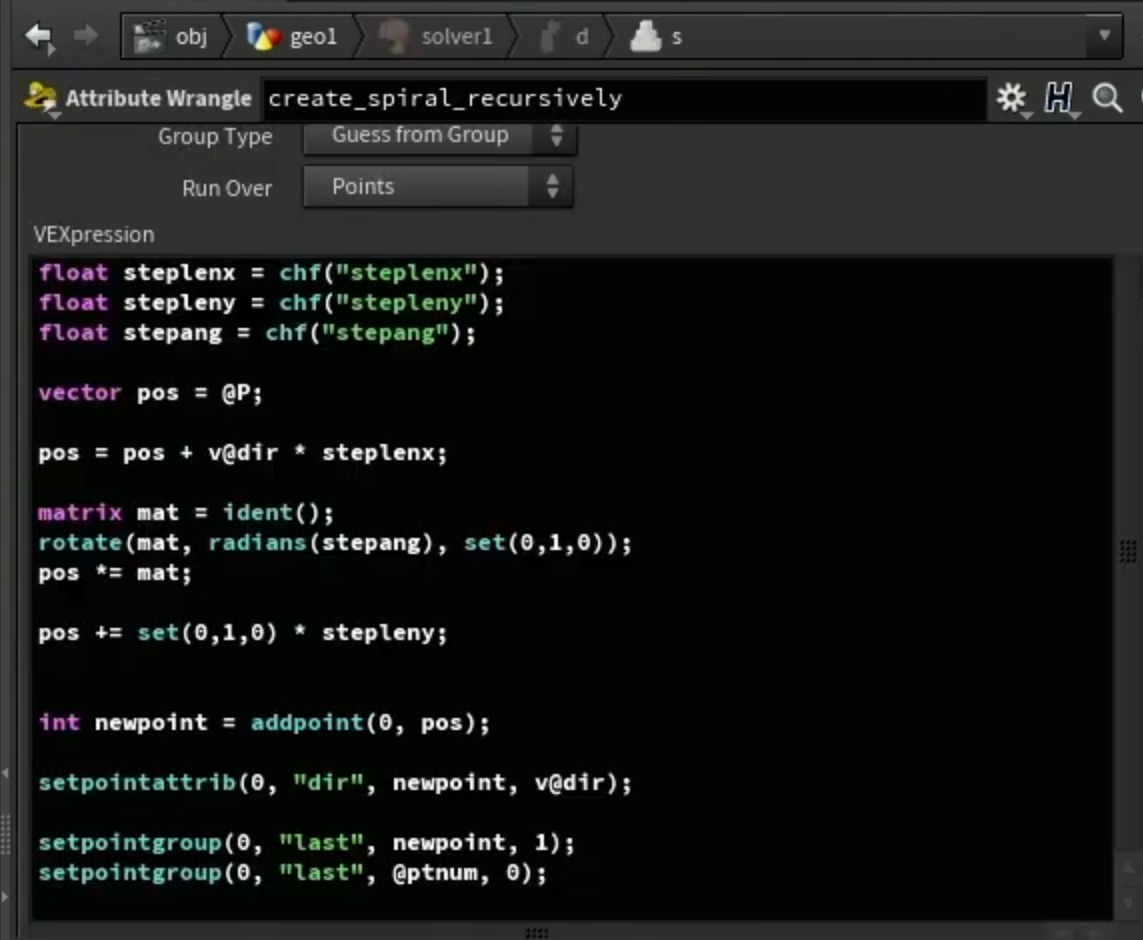Go to solver1 in the network path
1143x940 pixels.
coord(436,36)
